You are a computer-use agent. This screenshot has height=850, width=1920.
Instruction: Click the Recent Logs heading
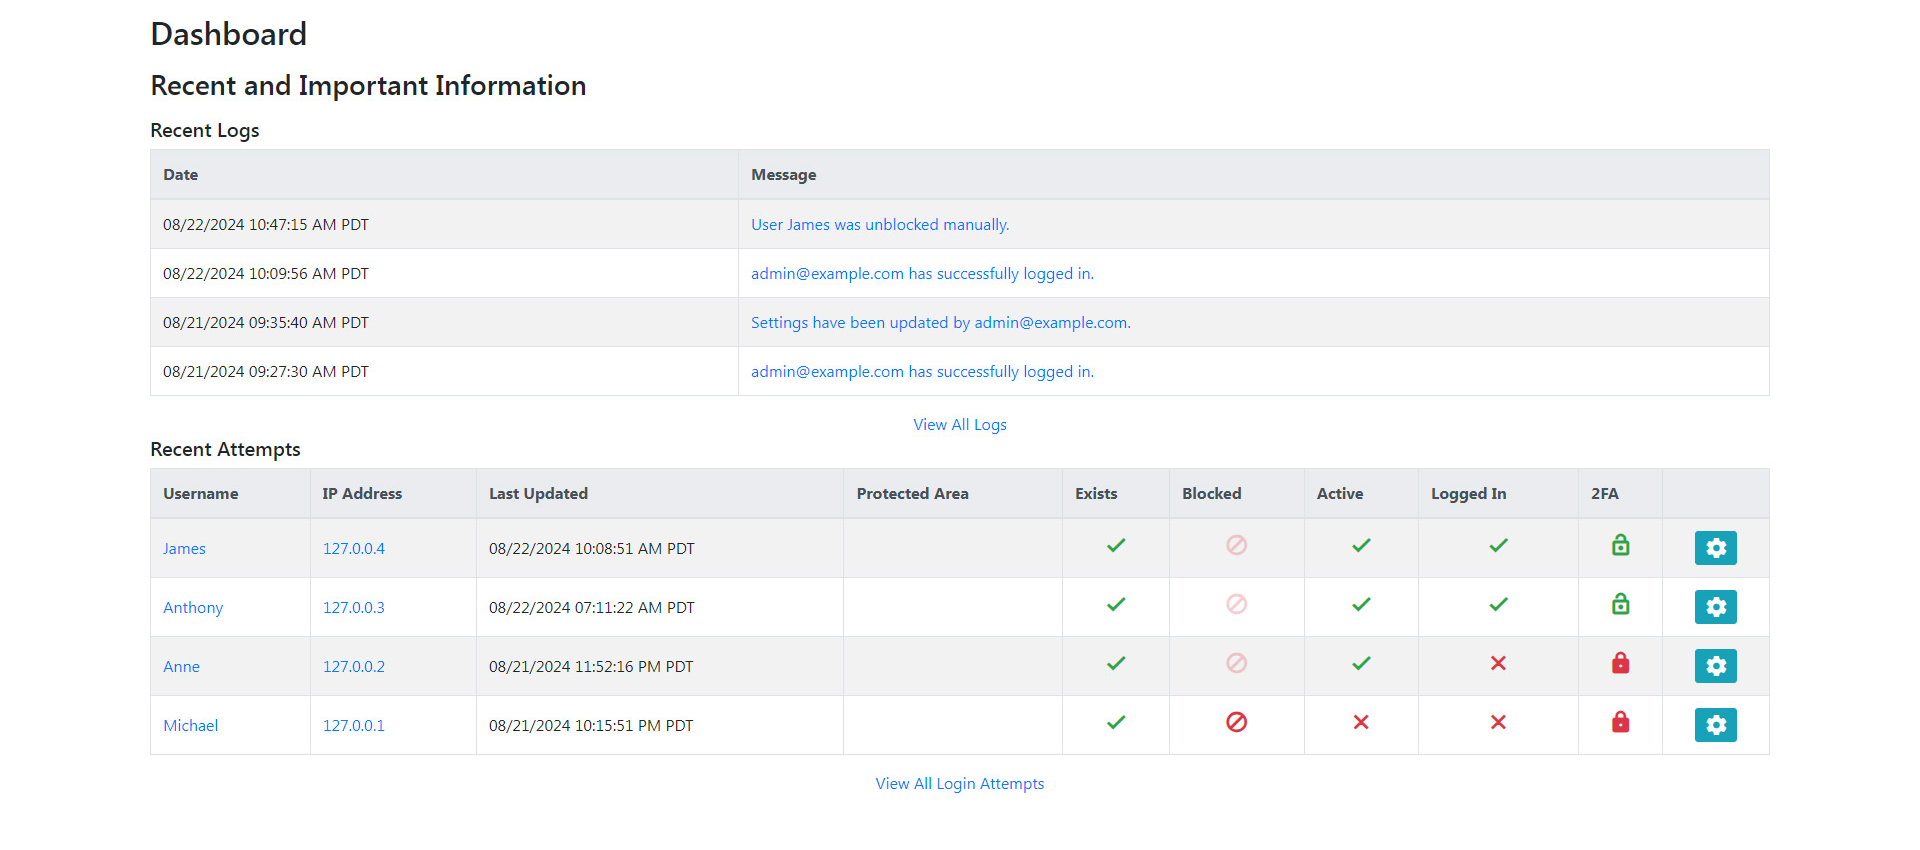[204, 131]
